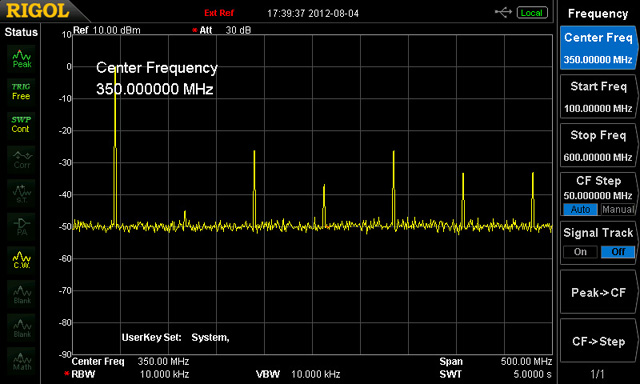
Task: Select the Corr correction status icon
Action: [21, 159]
